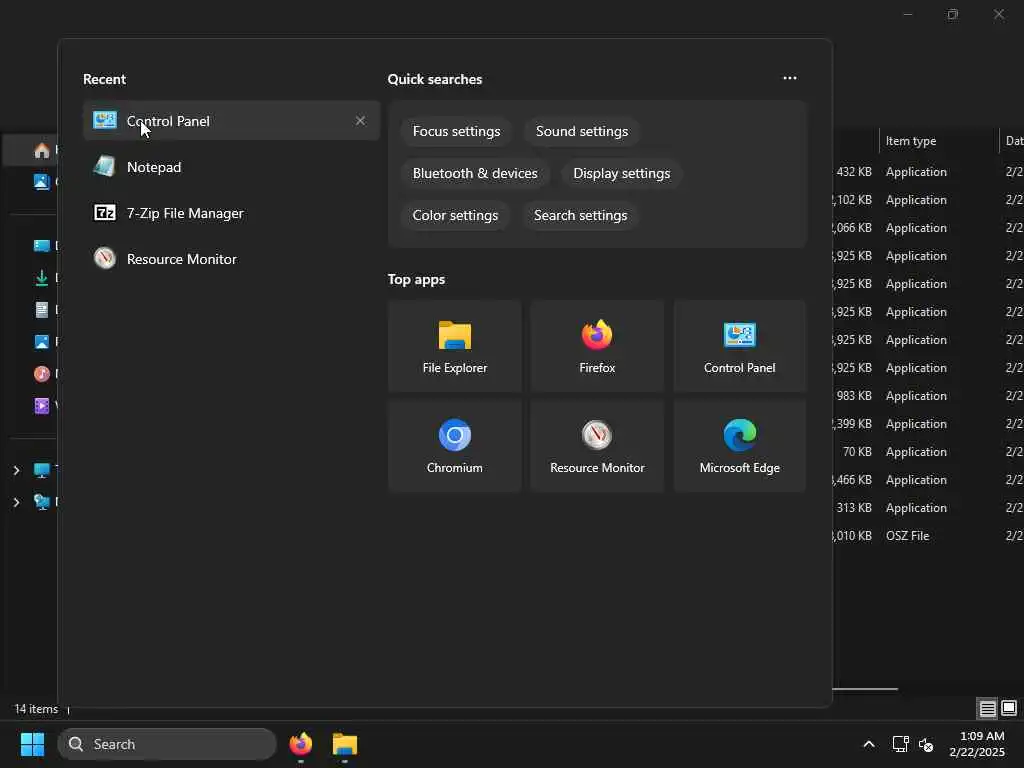Open Resource Monitor tile in Top apps
The image size is (1024, 768).
[x=597, y=446]
